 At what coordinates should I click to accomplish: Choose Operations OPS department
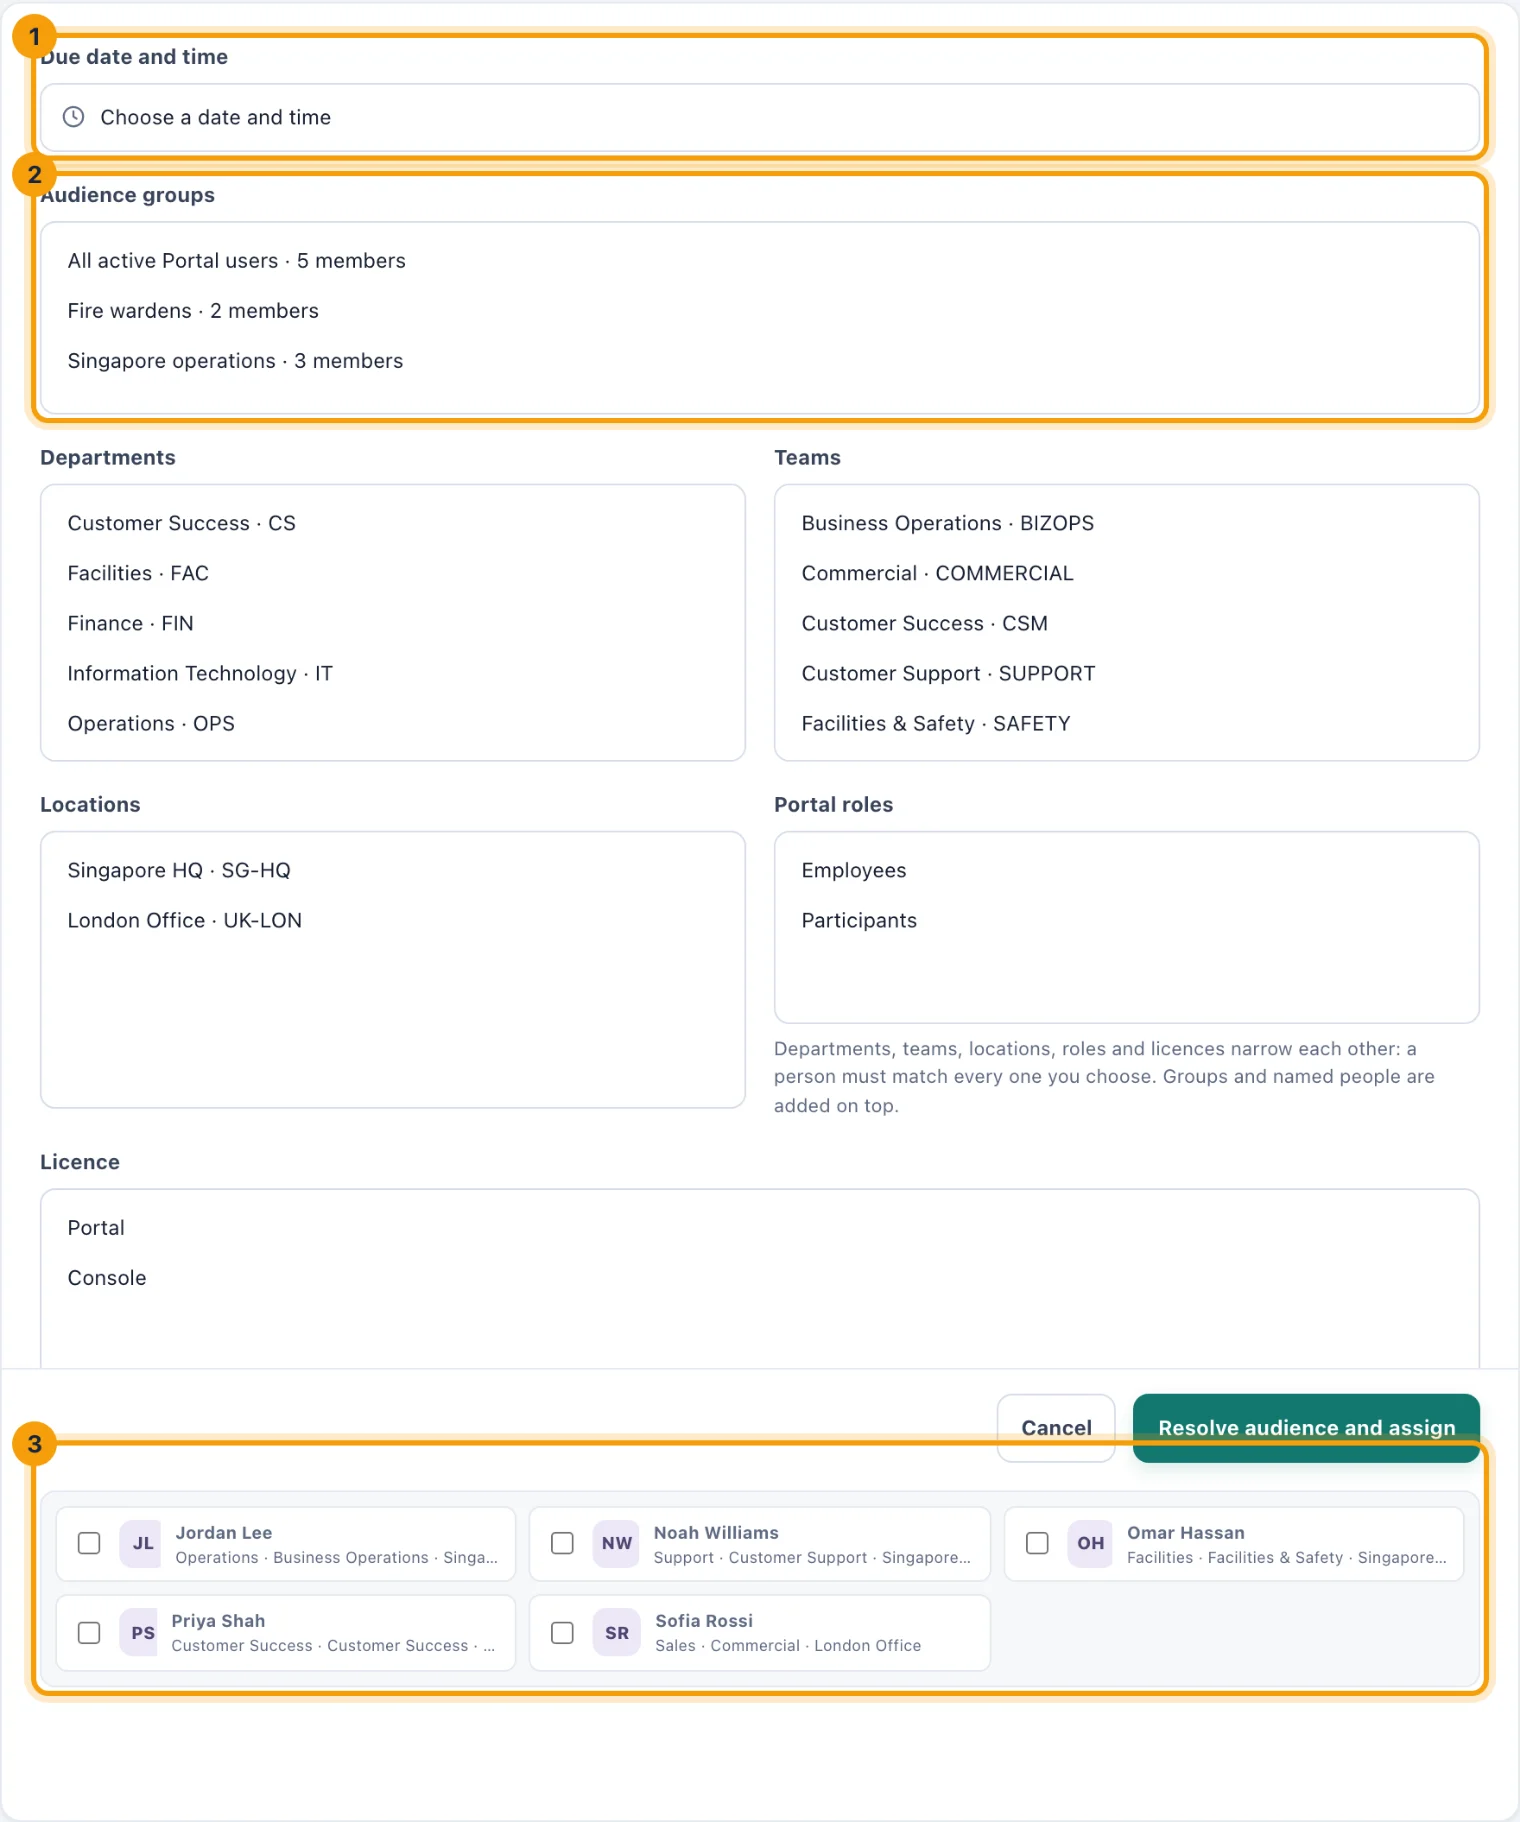pyautogui.click(x=151, y=723)
